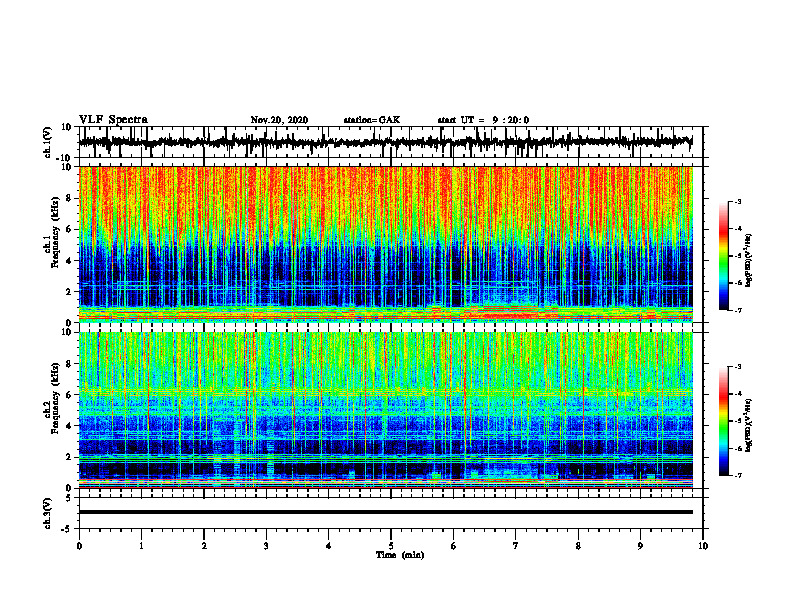Click the "8" tick on ch.2 frequency axis

69,364
